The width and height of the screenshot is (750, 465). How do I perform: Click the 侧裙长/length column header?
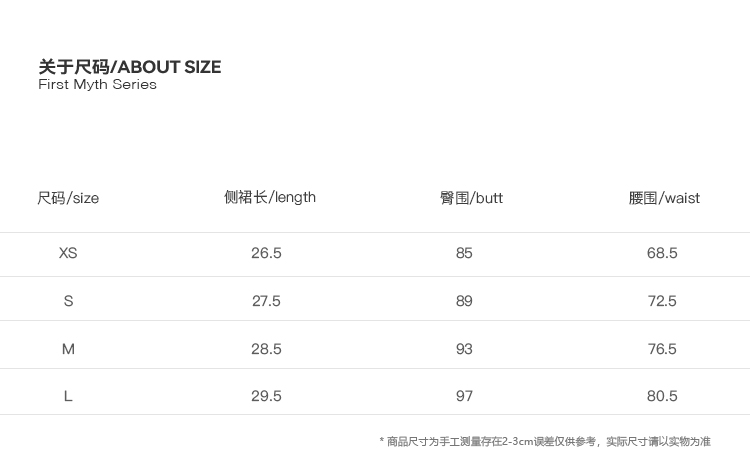point(270,197)
